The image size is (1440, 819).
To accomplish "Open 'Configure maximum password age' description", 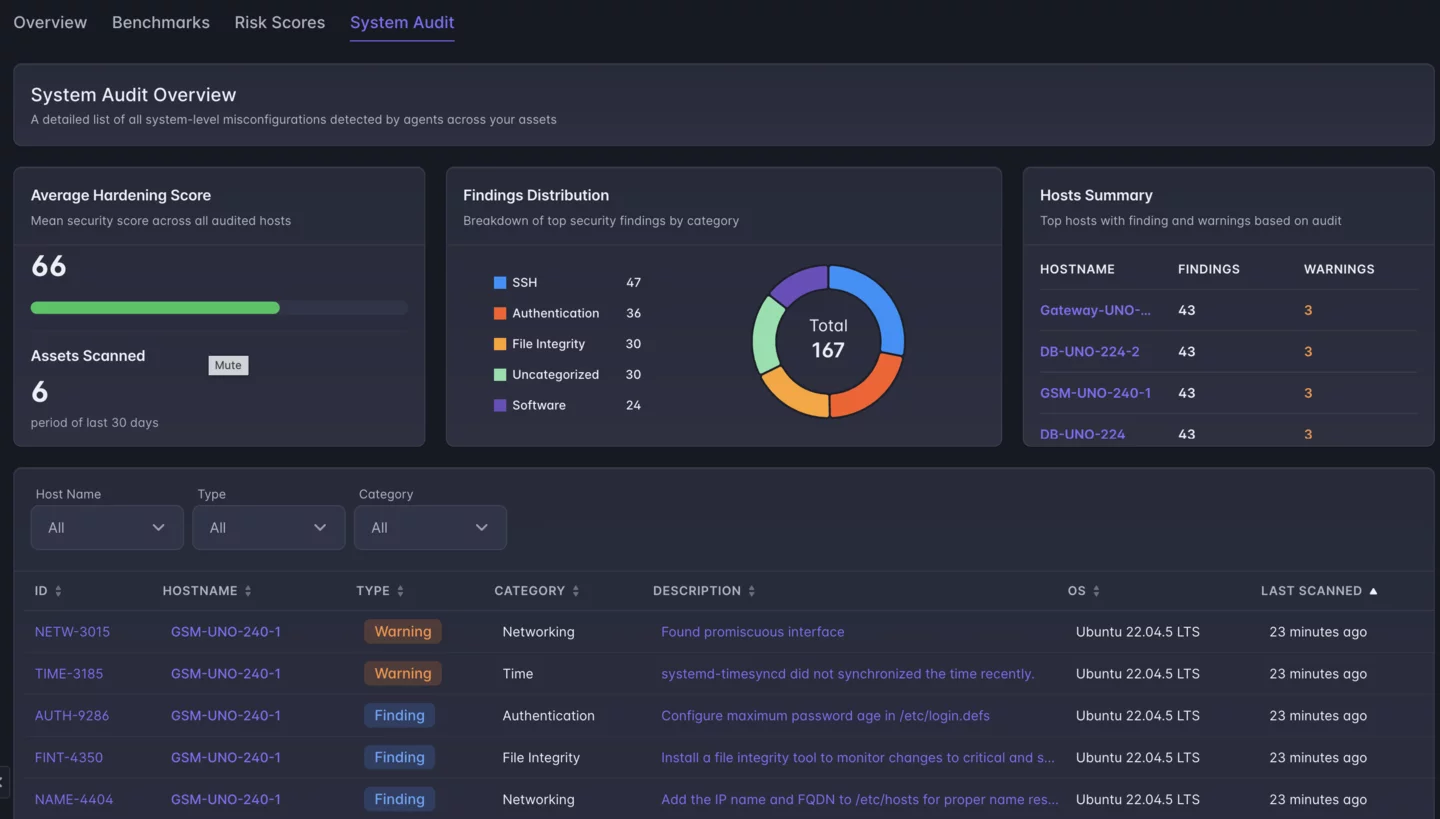I will point(825,716).
